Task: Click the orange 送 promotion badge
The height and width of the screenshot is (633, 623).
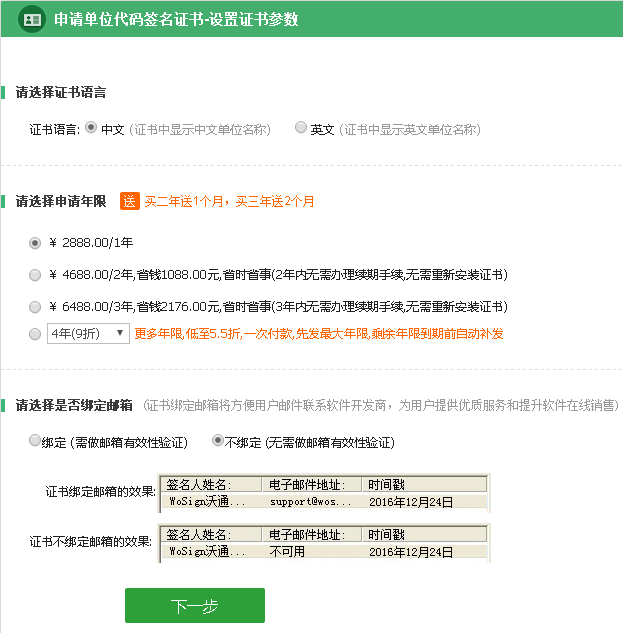Action: click(129, 201)
